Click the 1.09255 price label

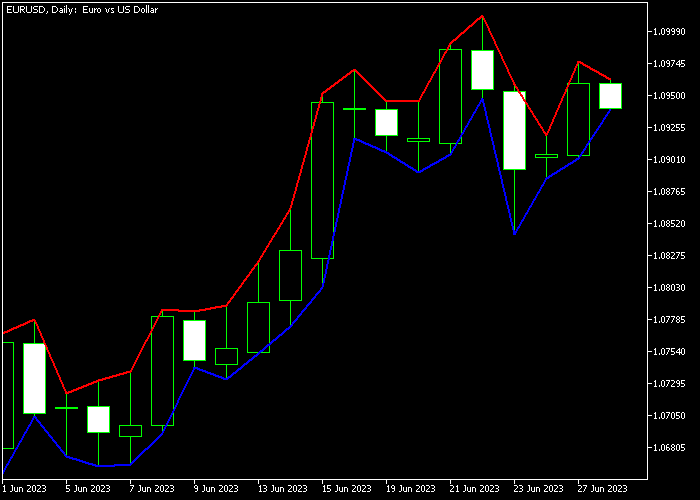click(x=669, y=128)
